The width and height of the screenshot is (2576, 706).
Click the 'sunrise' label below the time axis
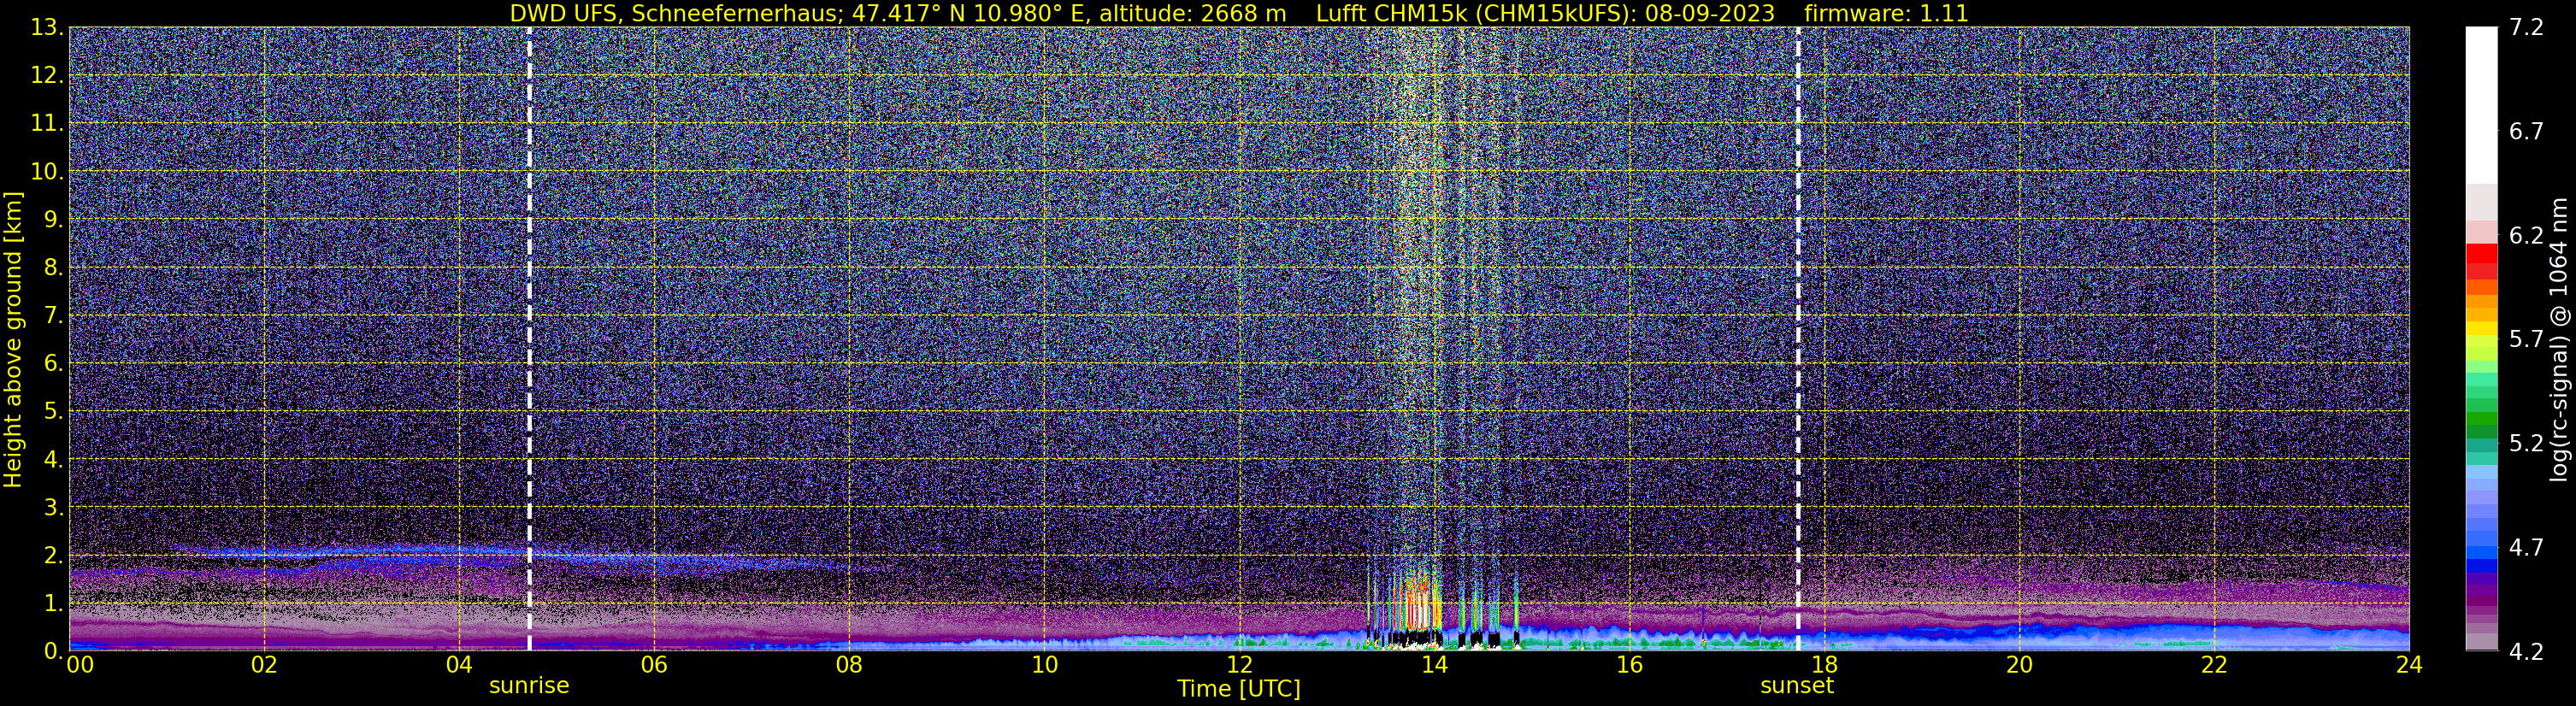pos(529,686)
